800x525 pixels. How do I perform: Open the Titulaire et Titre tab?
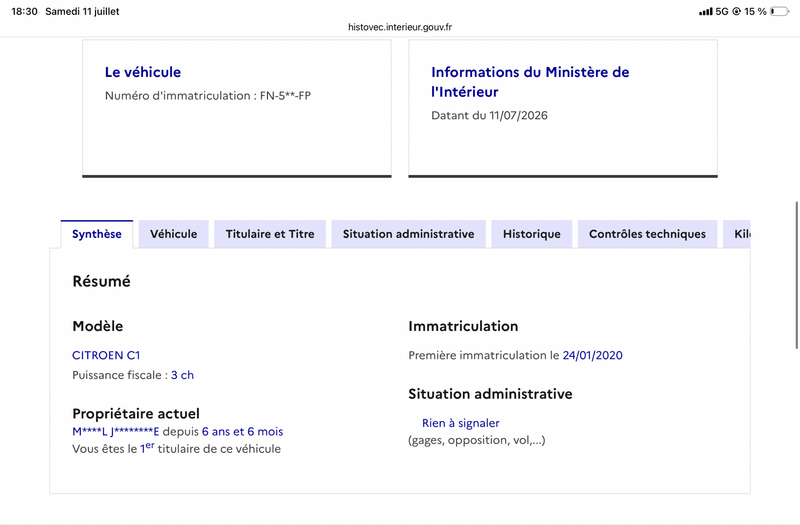click(x=270, y=234)
